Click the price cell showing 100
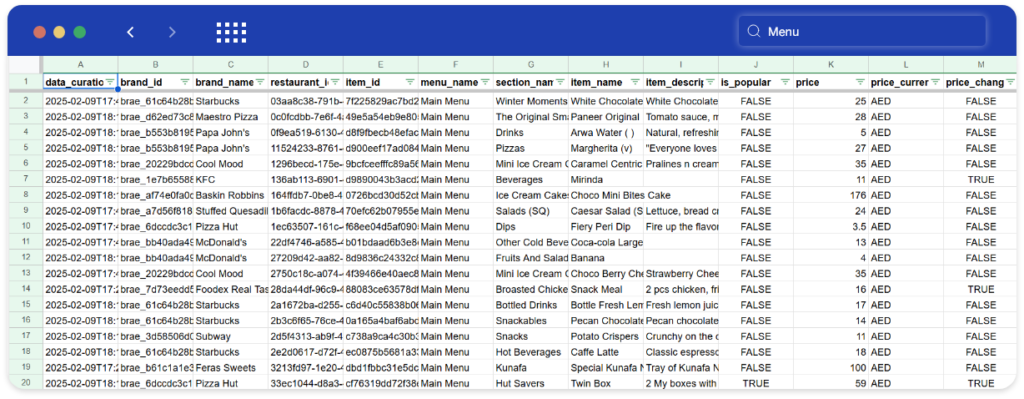Image resolution: width=1024 pixels, height=399 pixels. pos(831,368)
